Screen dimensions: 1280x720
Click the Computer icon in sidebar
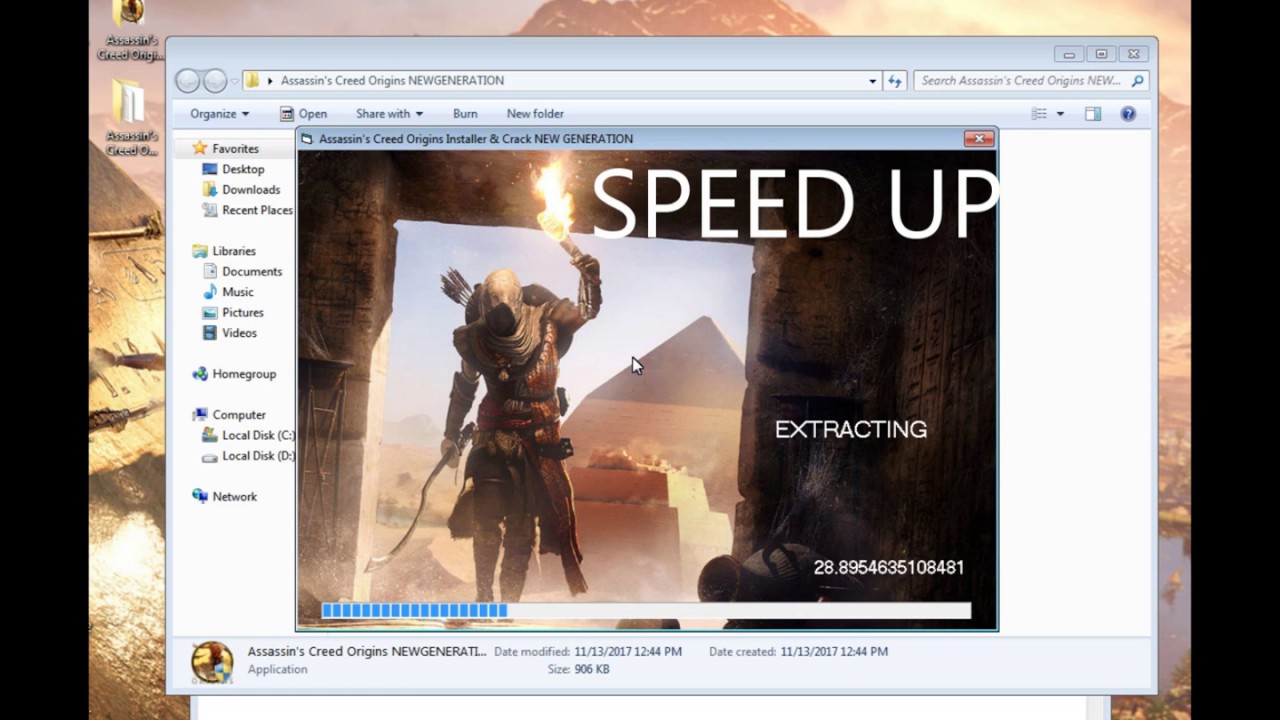point(200,415)
